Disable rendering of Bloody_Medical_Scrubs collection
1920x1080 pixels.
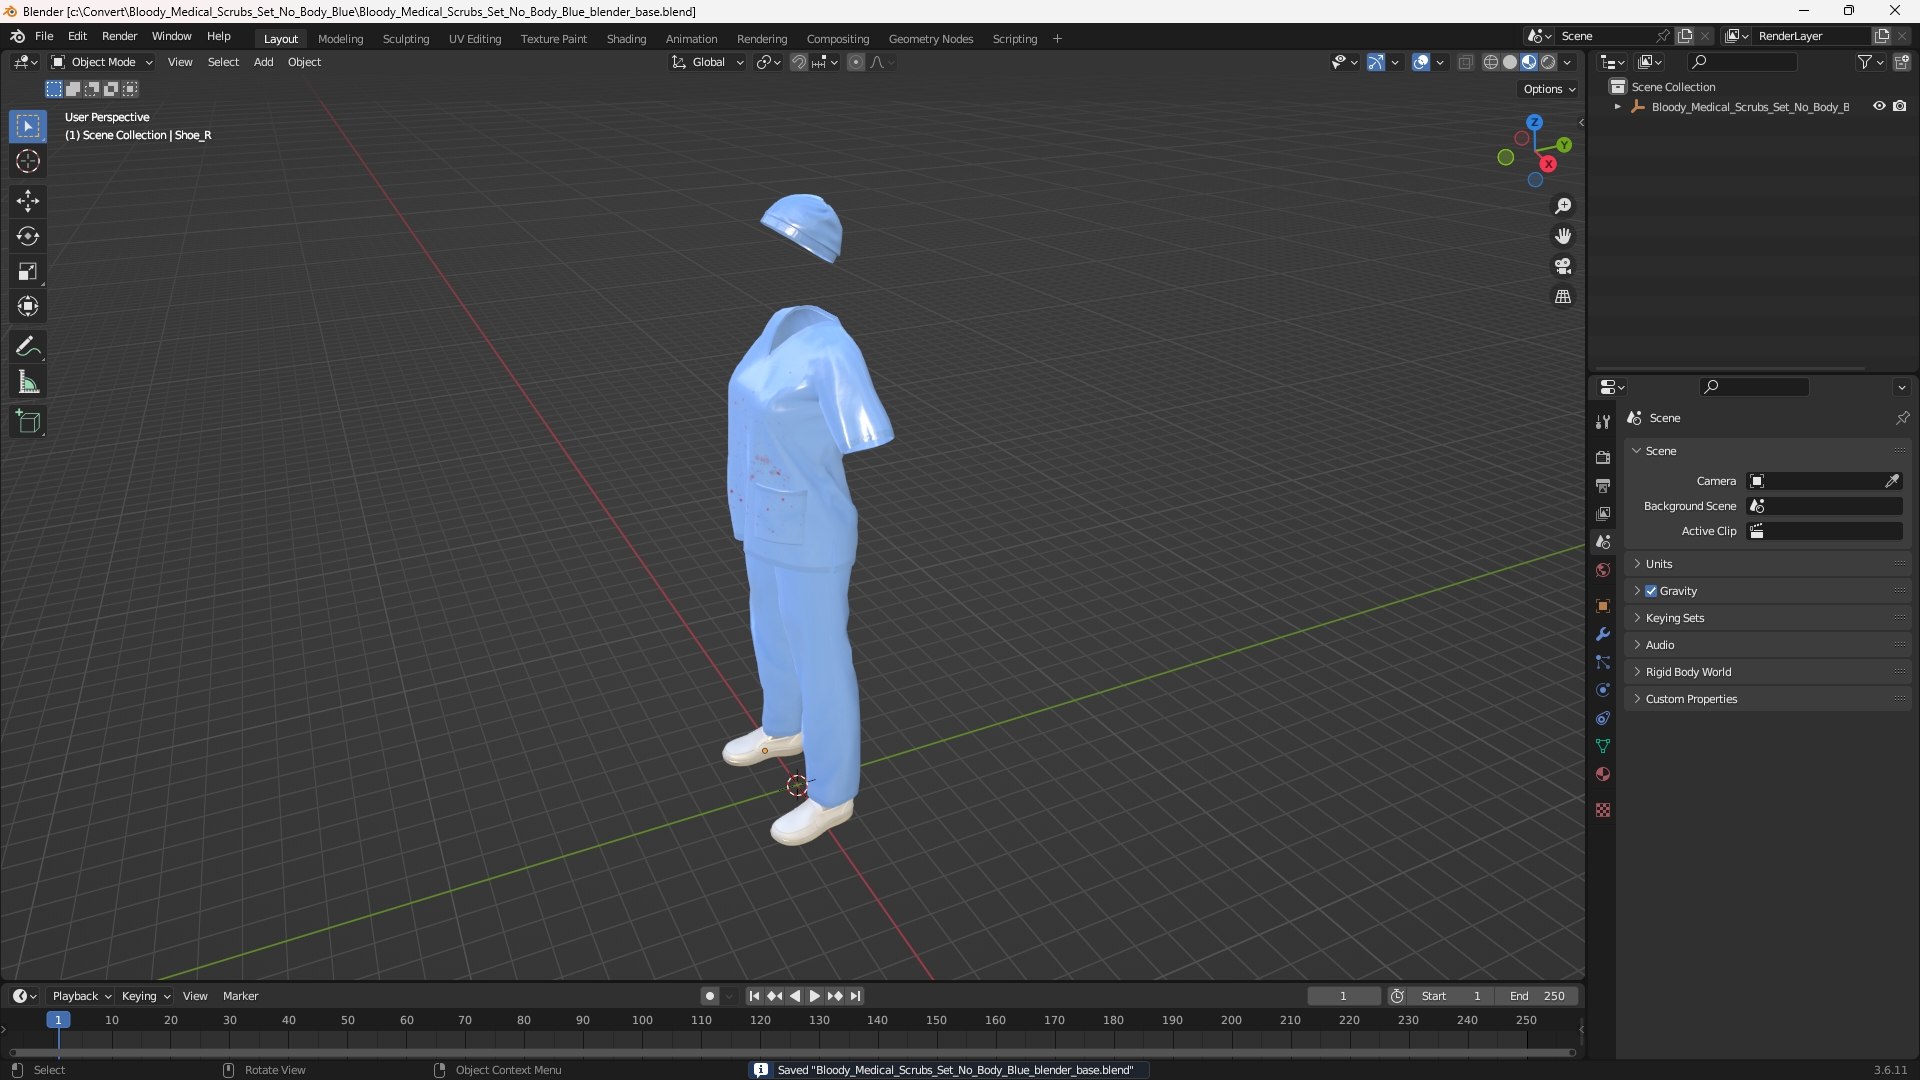1900,106
